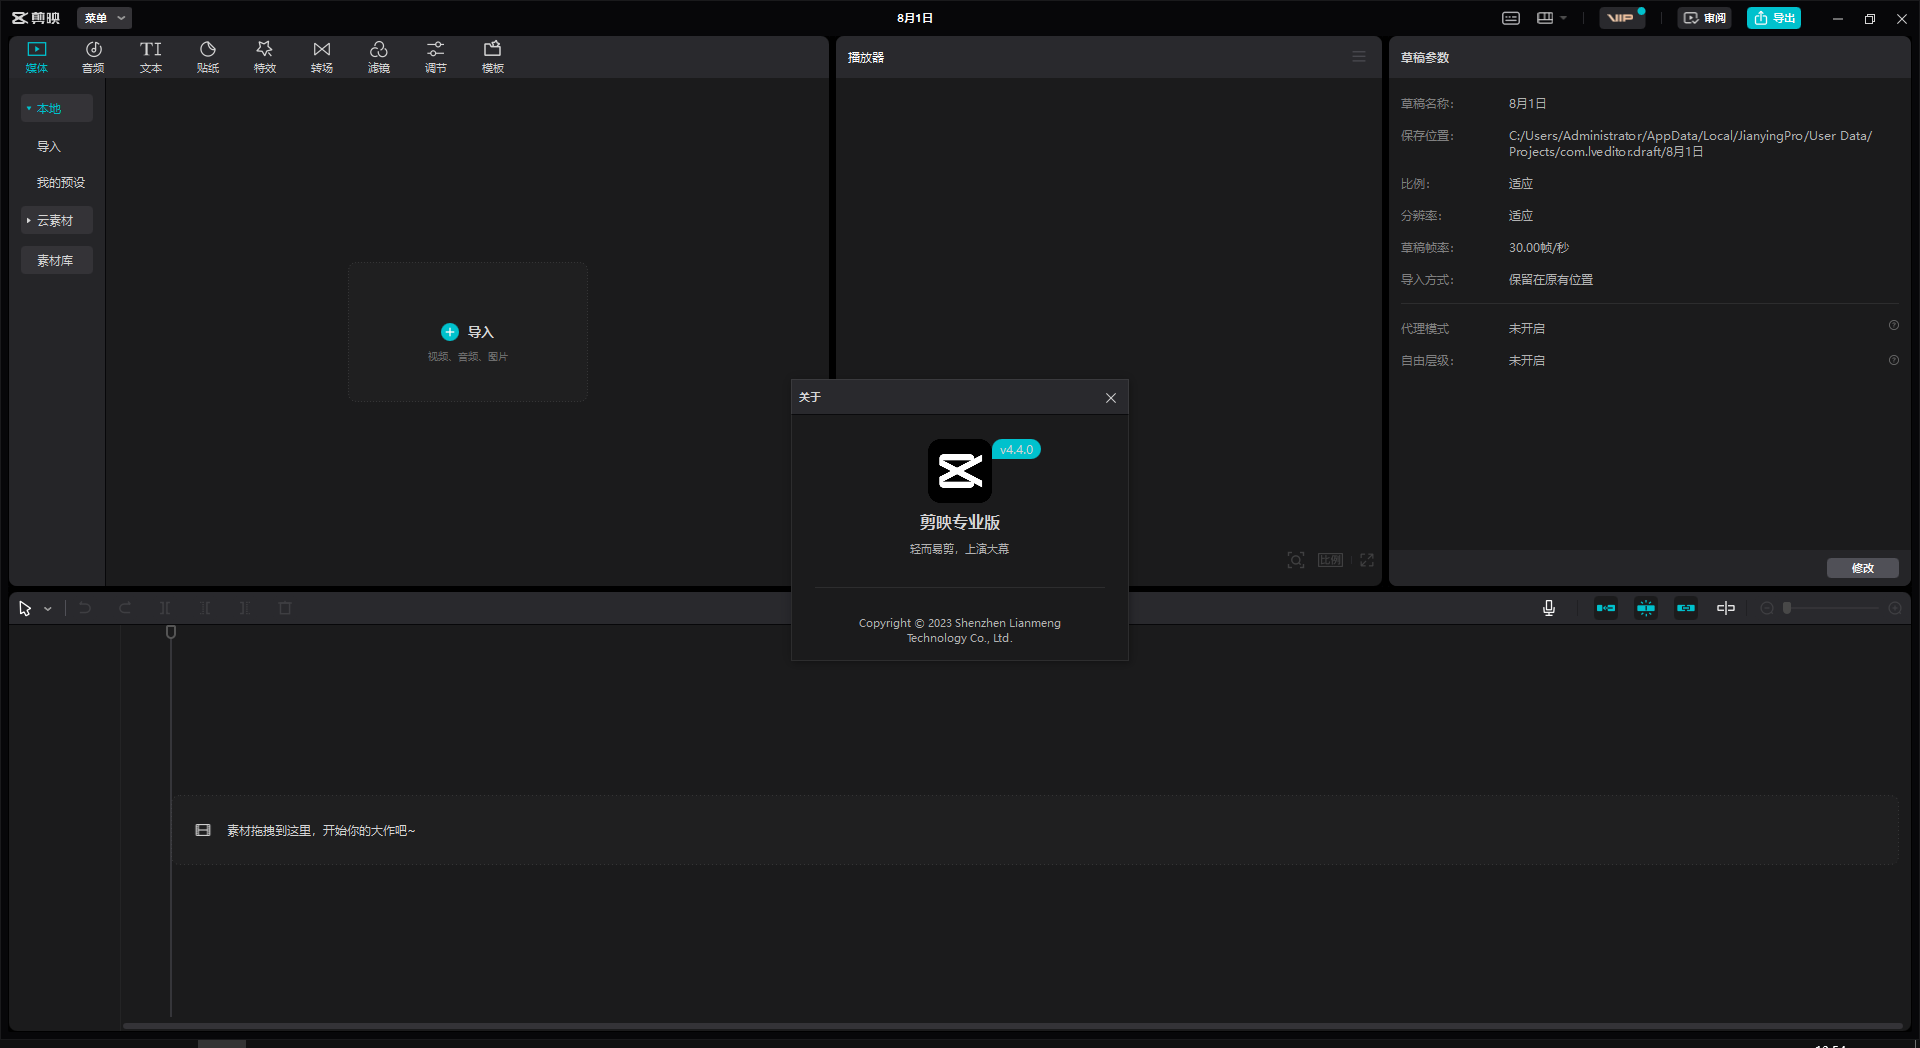1920x1048 pixels.
Task: Toggle clip linkage in timeline
Action: pyautogui.click(x=1686, y=608)
